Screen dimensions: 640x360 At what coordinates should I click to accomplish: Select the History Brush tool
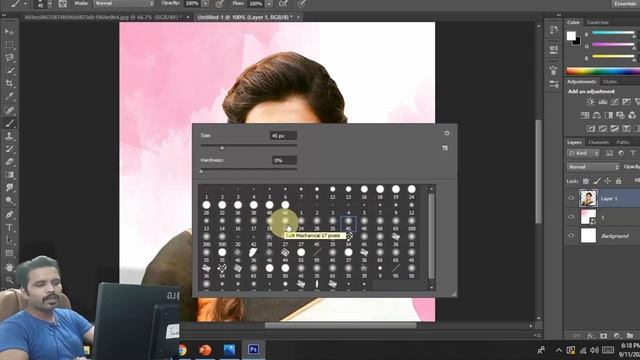pyautogui.click(x=9, y=149)
